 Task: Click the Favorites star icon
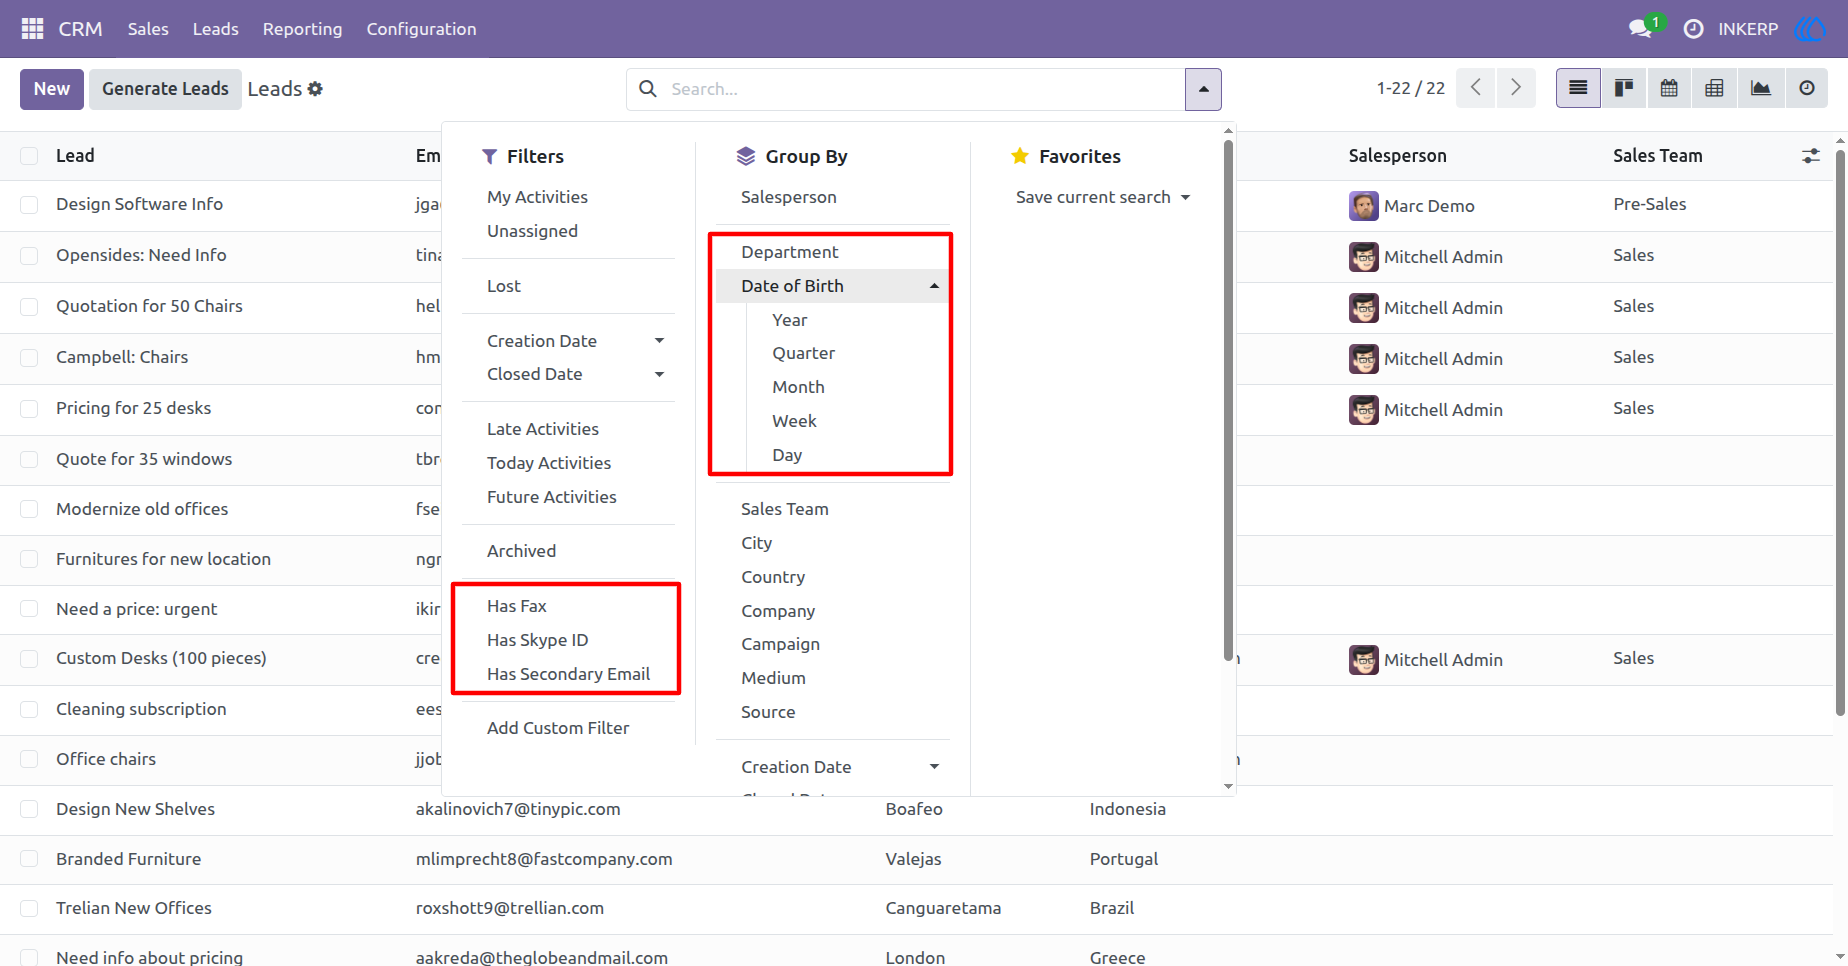tap(1020, 156)
